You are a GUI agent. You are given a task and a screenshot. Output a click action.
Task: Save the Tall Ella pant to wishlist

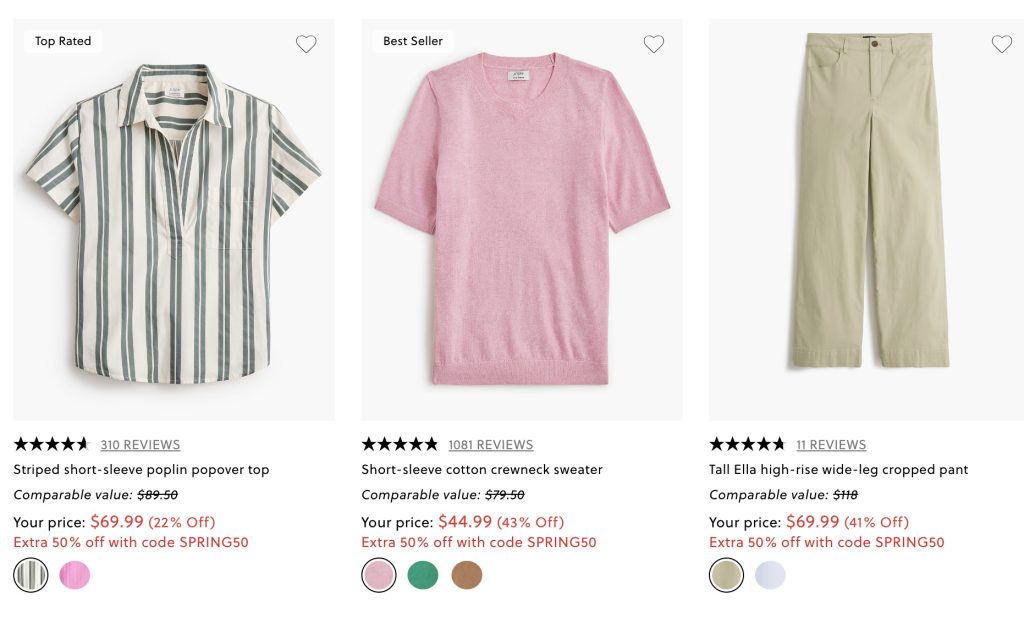(1001, 44)
